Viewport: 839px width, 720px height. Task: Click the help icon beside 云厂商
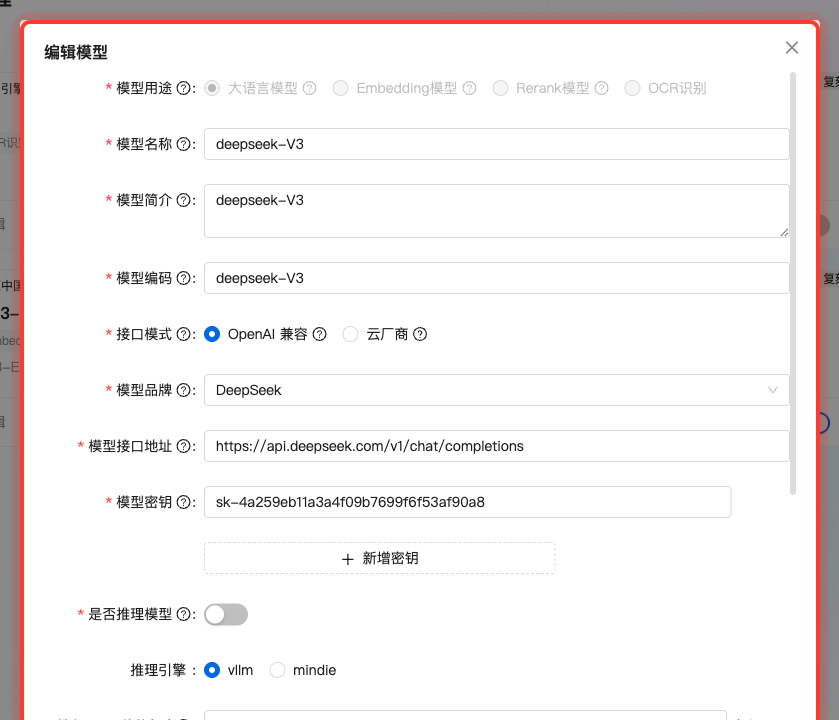tap(419, 334)
